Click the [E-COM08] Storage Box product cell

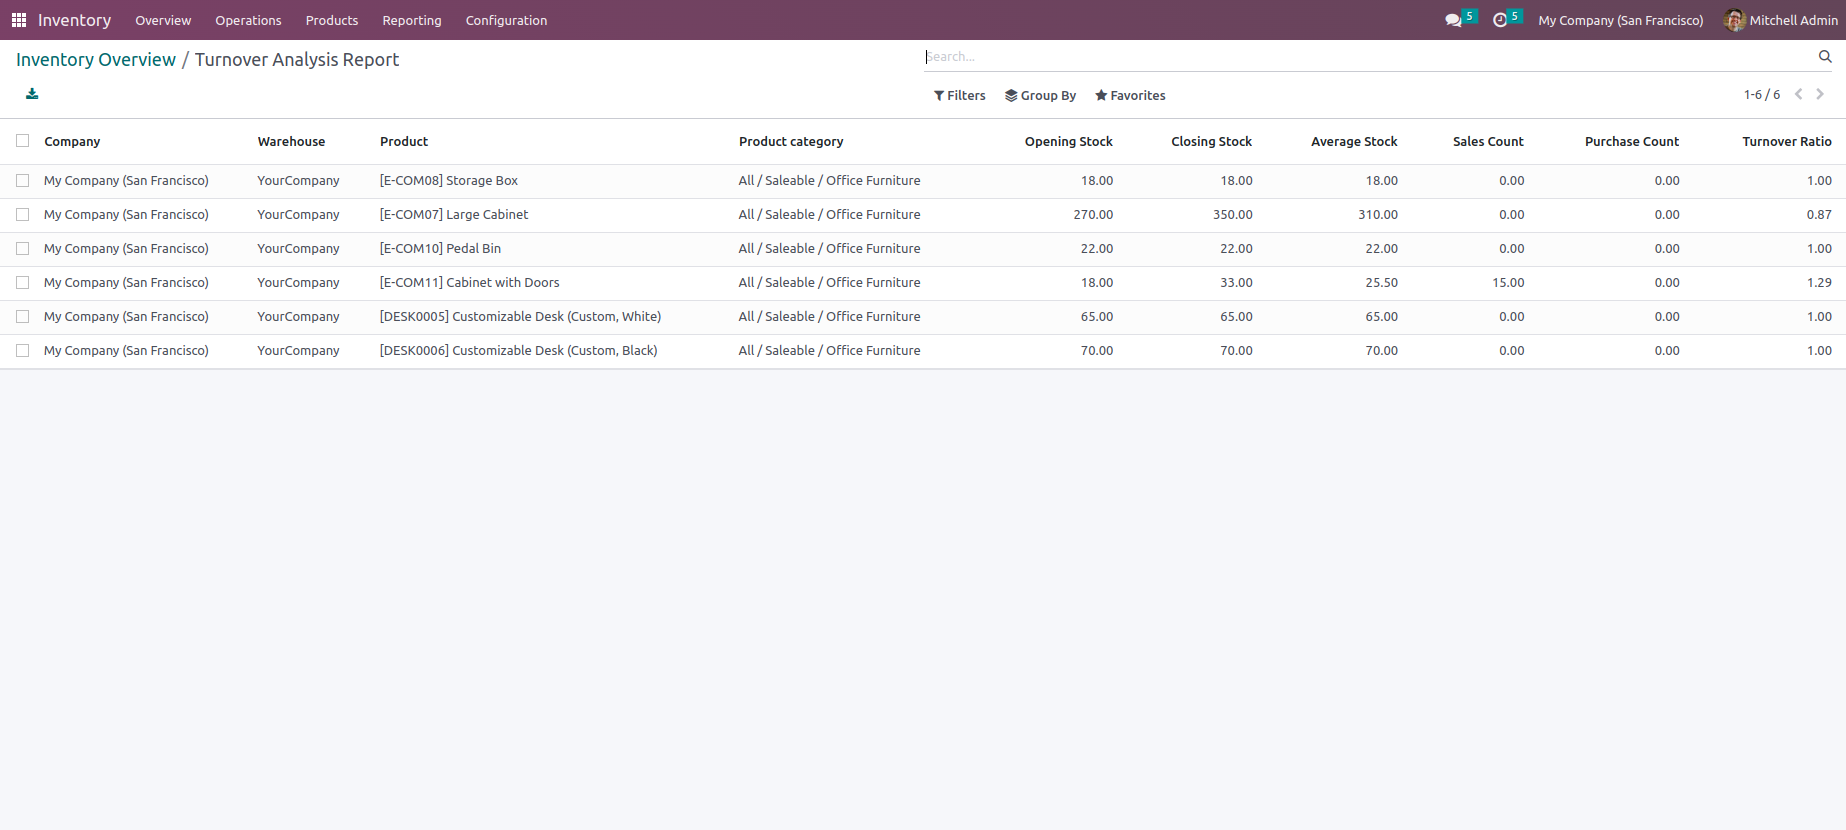click(449, 181)
